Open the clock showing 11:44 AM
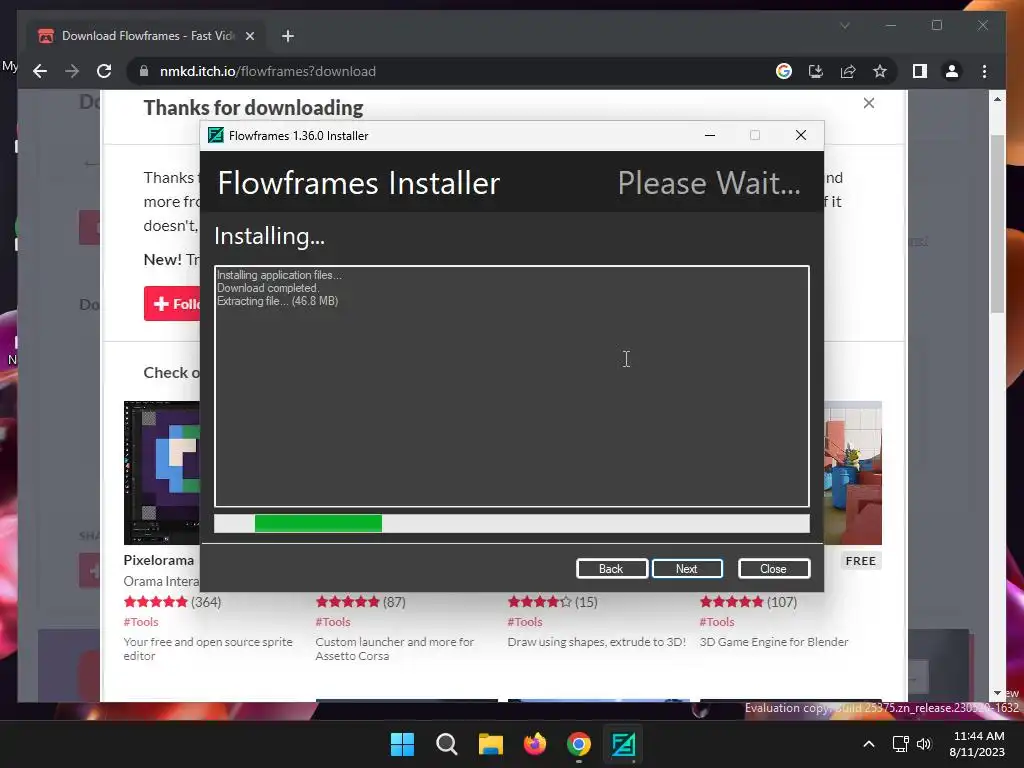Screen dimensions: 1024x768 (x=977, y=744)
